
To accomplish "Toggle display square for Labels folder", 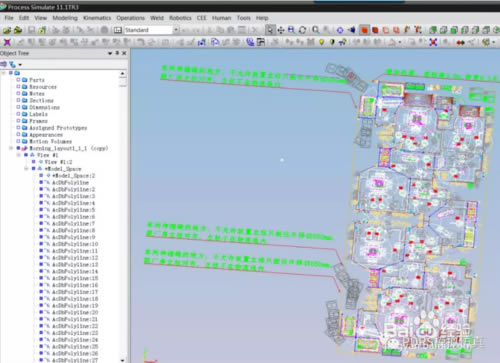I will 18,114.
